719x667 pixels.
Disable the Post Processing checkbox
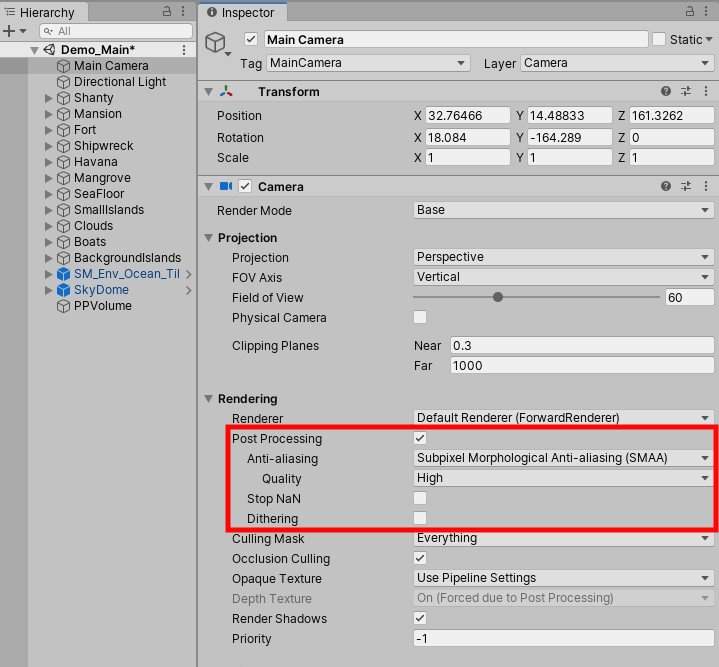coord(420,438)
